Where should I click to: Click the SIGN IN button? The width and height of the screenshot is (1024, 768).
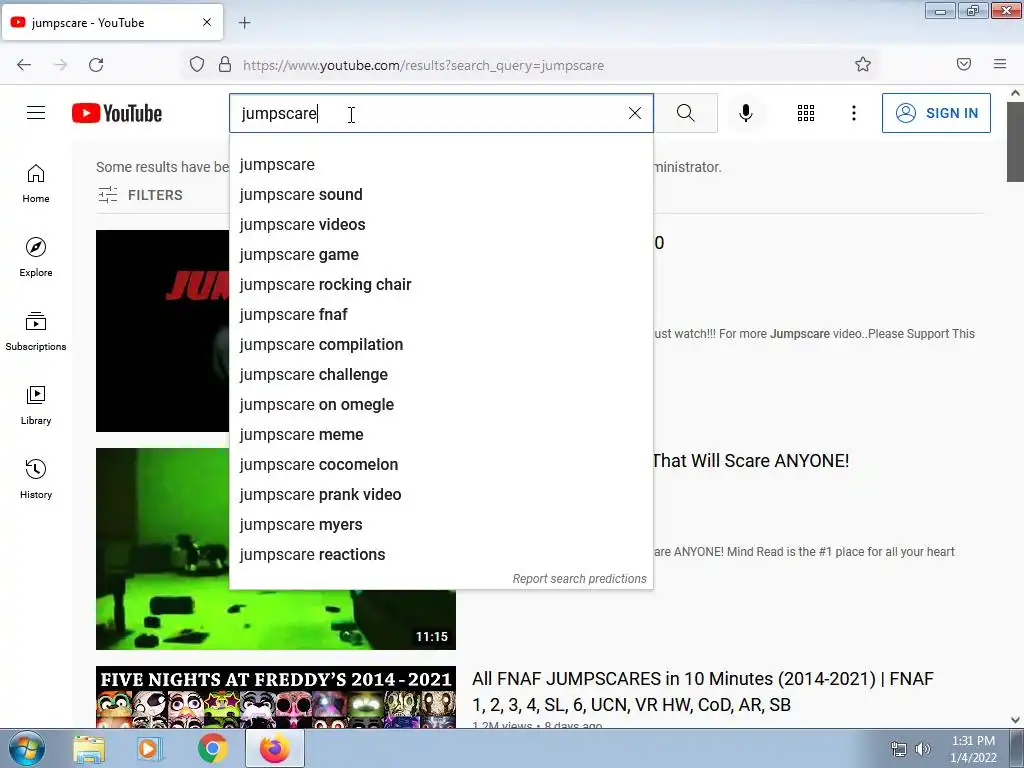tap(936, 113)
